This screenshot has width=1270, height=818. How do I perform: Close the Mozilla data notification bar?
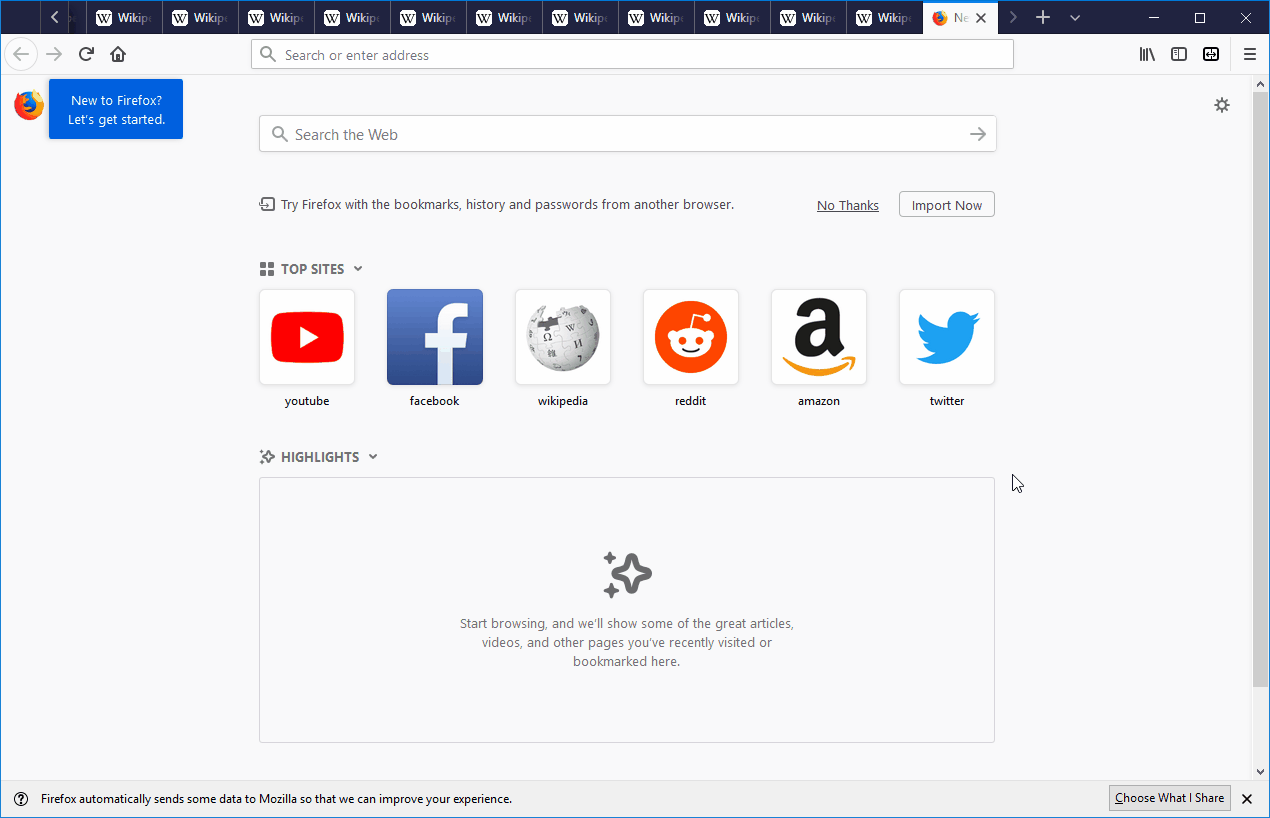pyautogui.click(x=1247, y=799)
